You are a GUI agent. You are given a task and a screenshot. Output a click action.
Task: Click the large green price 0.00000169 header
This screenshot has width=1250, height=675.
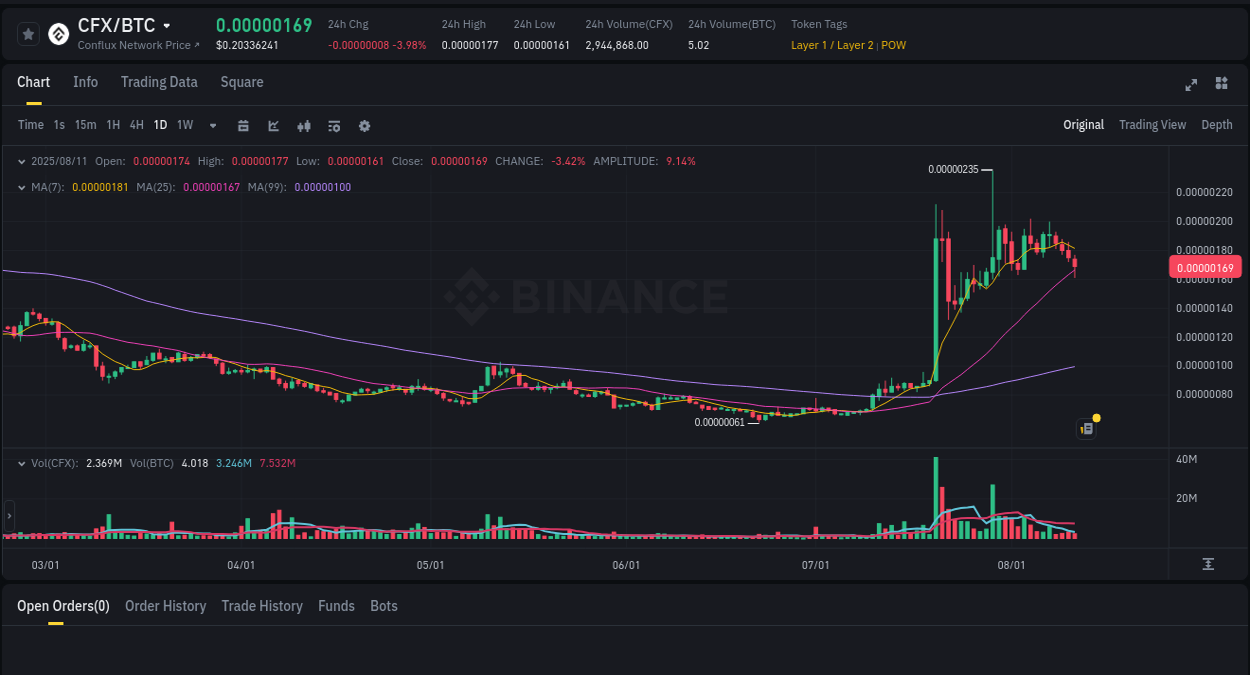click(x=264, y=25)
